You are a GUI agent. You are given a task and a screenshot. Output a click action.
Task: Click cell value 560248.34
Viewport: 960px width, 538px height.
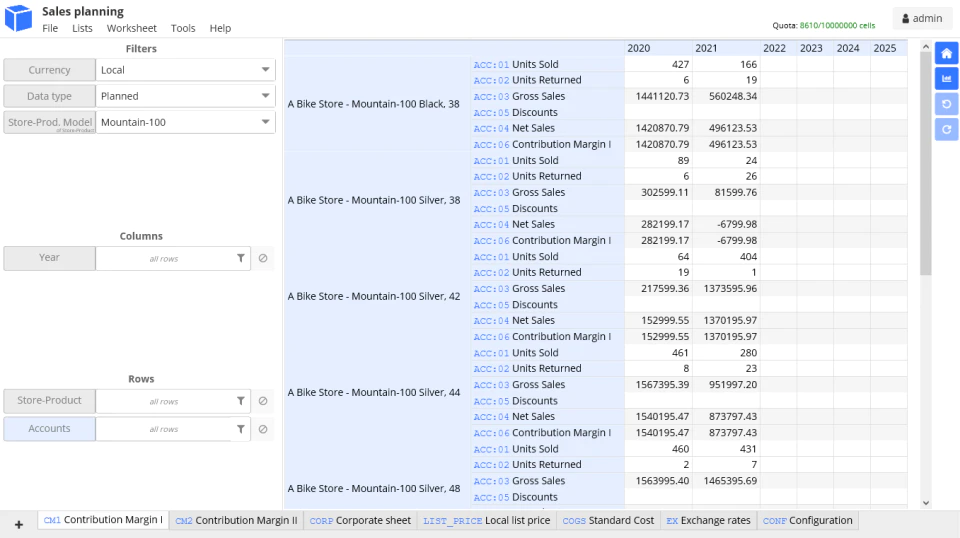coord(726,96)
